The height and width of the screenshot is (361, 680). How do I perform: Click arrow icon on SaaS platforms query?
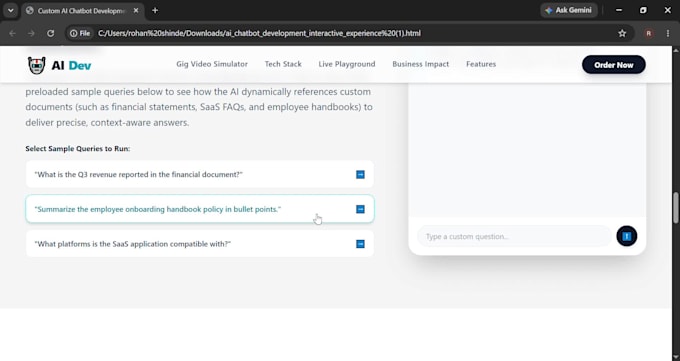tap(360, 244)
